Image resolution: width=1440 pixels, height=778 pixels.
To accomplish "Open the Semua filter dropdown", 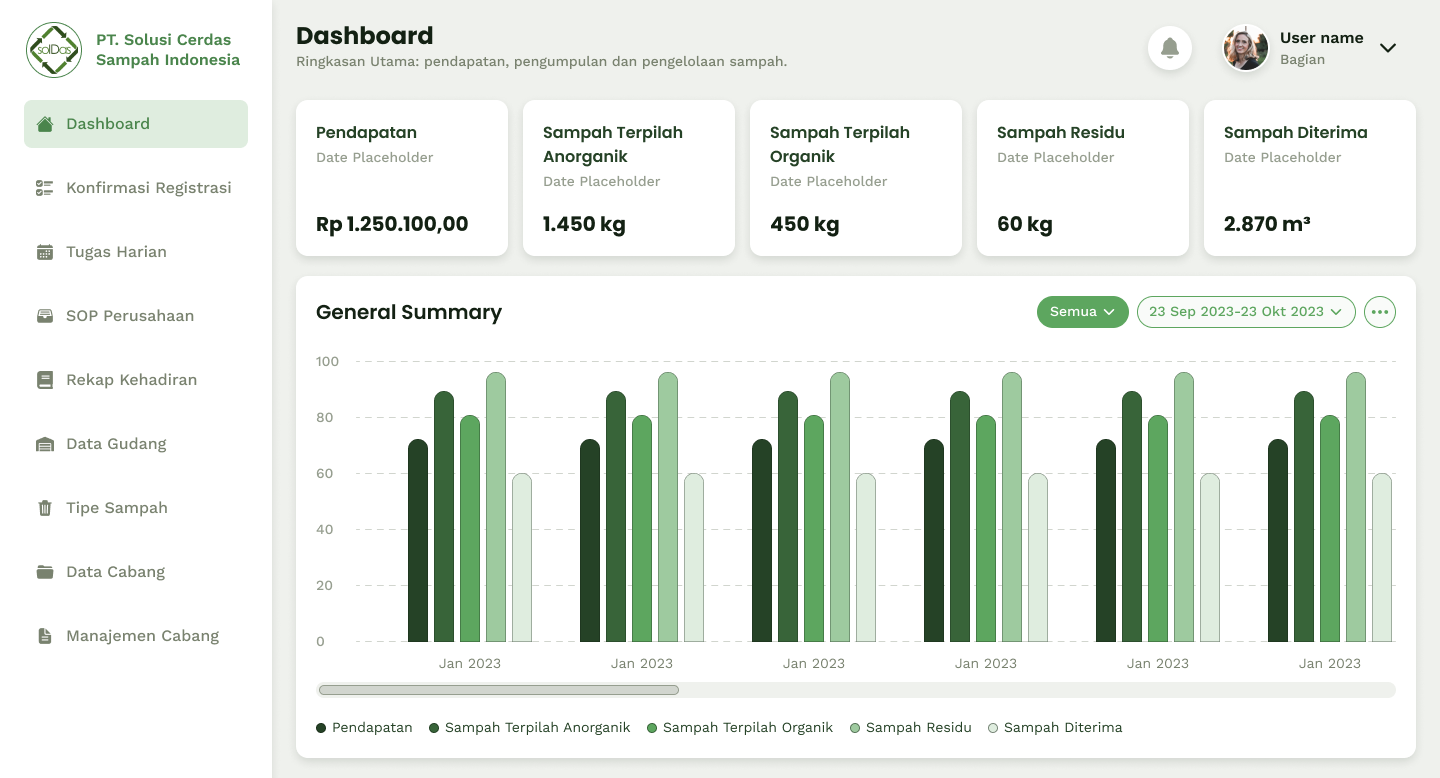I will click(1082, 312).
